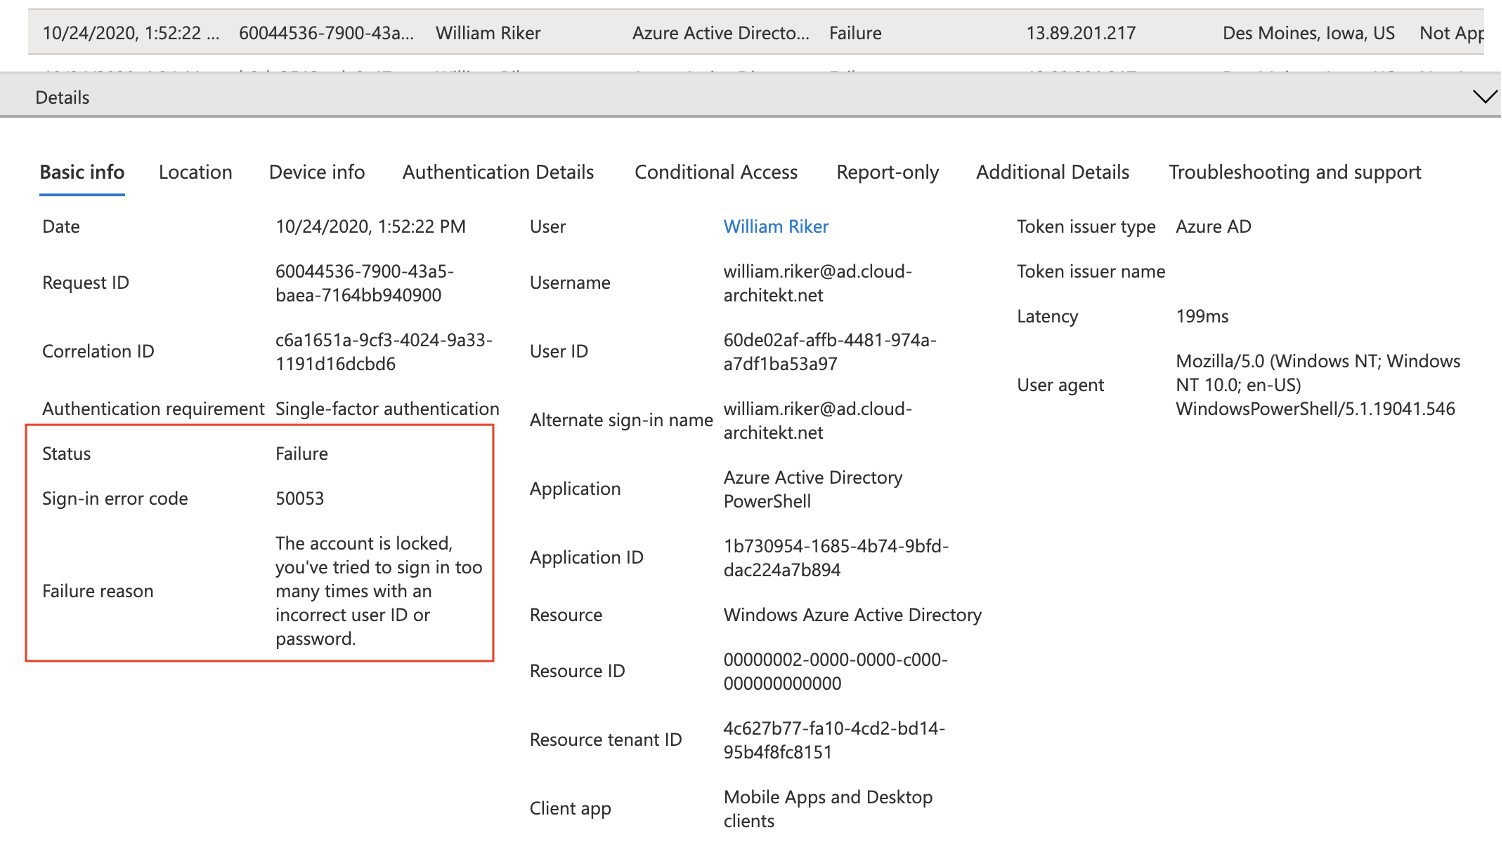Select the Basic info tab
The height and width of the screenshot is (852, 1502).
[82, 172]
